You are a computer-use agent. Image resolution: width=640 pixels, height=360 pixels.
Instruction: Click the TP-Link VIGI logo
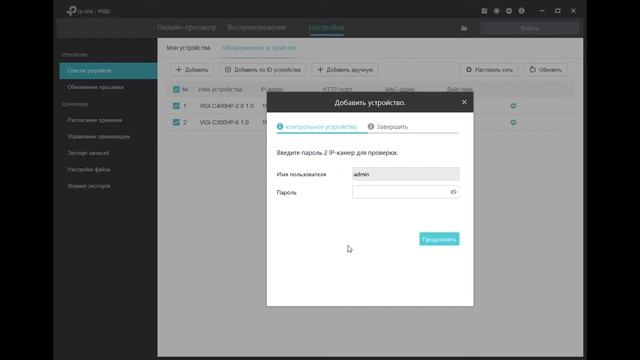click(x=88, y=11)
